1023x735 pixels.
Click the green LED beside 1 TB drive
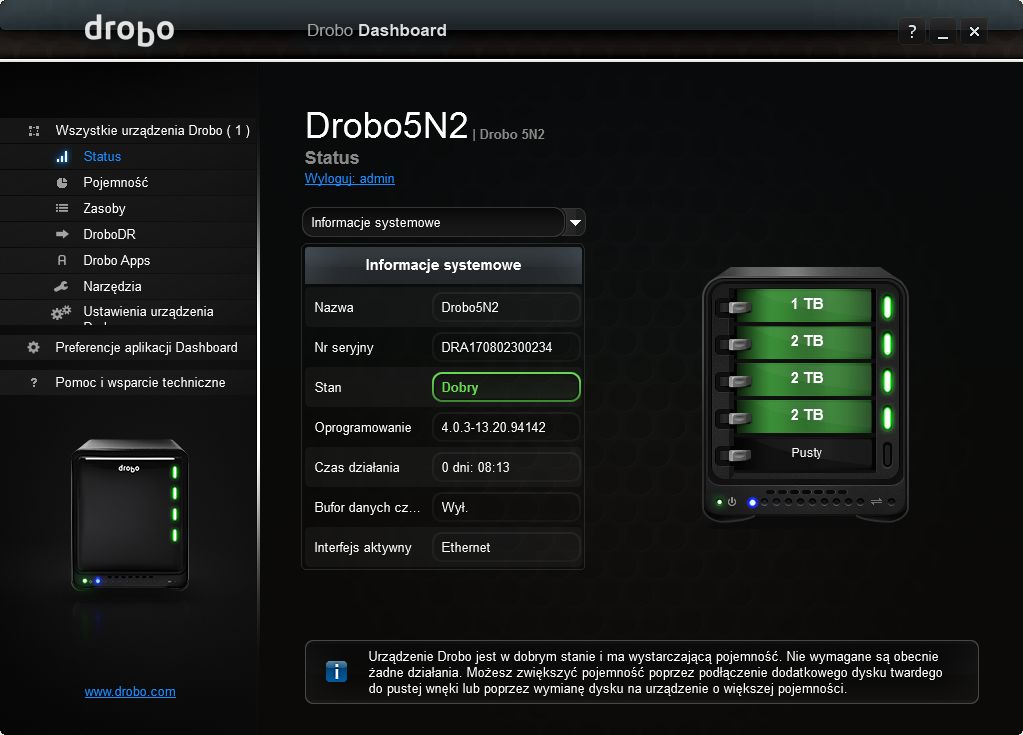click(x=887, y=307)
